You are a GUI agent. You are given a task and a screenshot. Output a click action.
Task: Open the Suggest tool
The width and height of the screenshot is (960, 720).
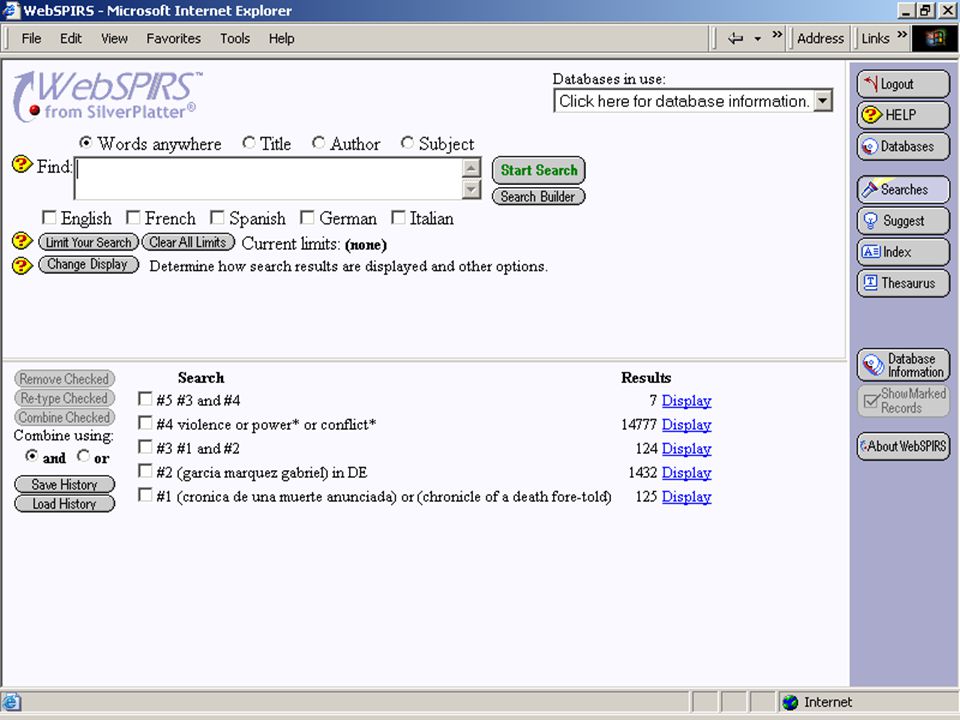click(x=903, y=220)
